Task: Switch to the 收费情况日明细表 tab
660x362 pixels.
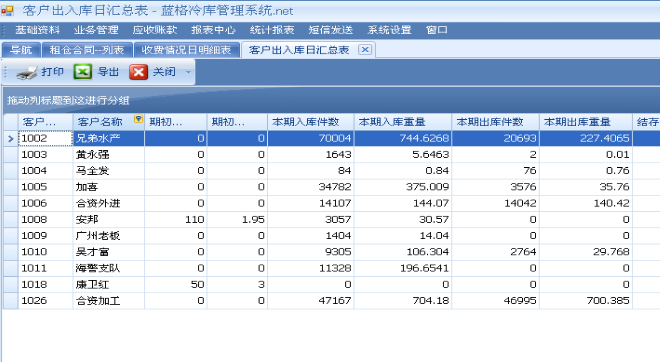Action: [186, 50]
